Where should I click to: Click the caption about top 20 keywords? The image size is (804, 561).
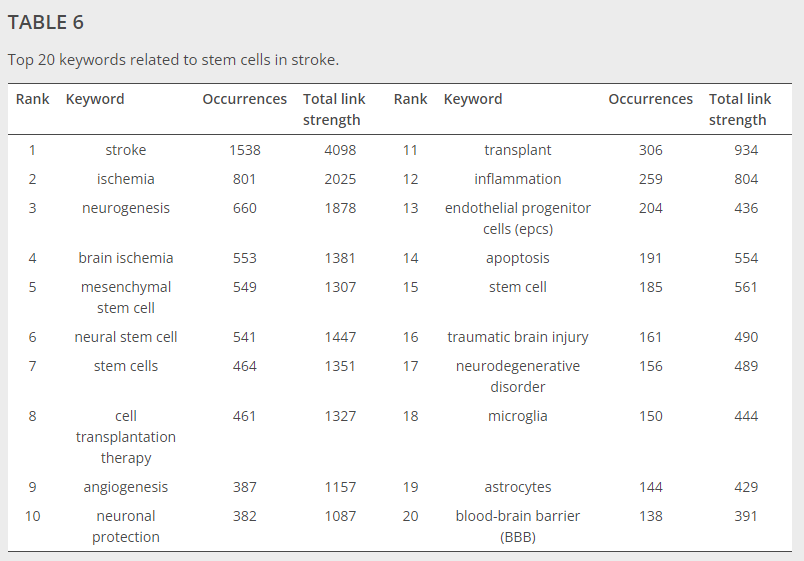173,59
